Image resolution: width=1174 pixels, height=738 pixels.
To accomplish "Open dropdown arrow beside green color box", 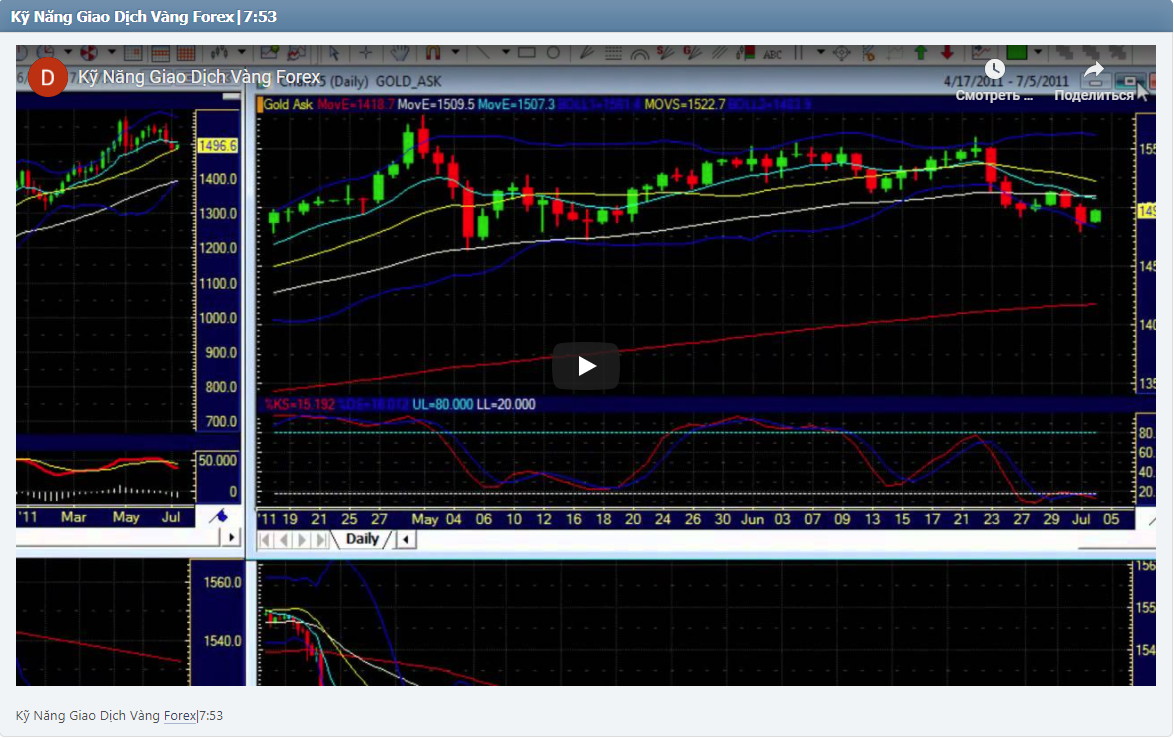I will tap(1039, 53).
